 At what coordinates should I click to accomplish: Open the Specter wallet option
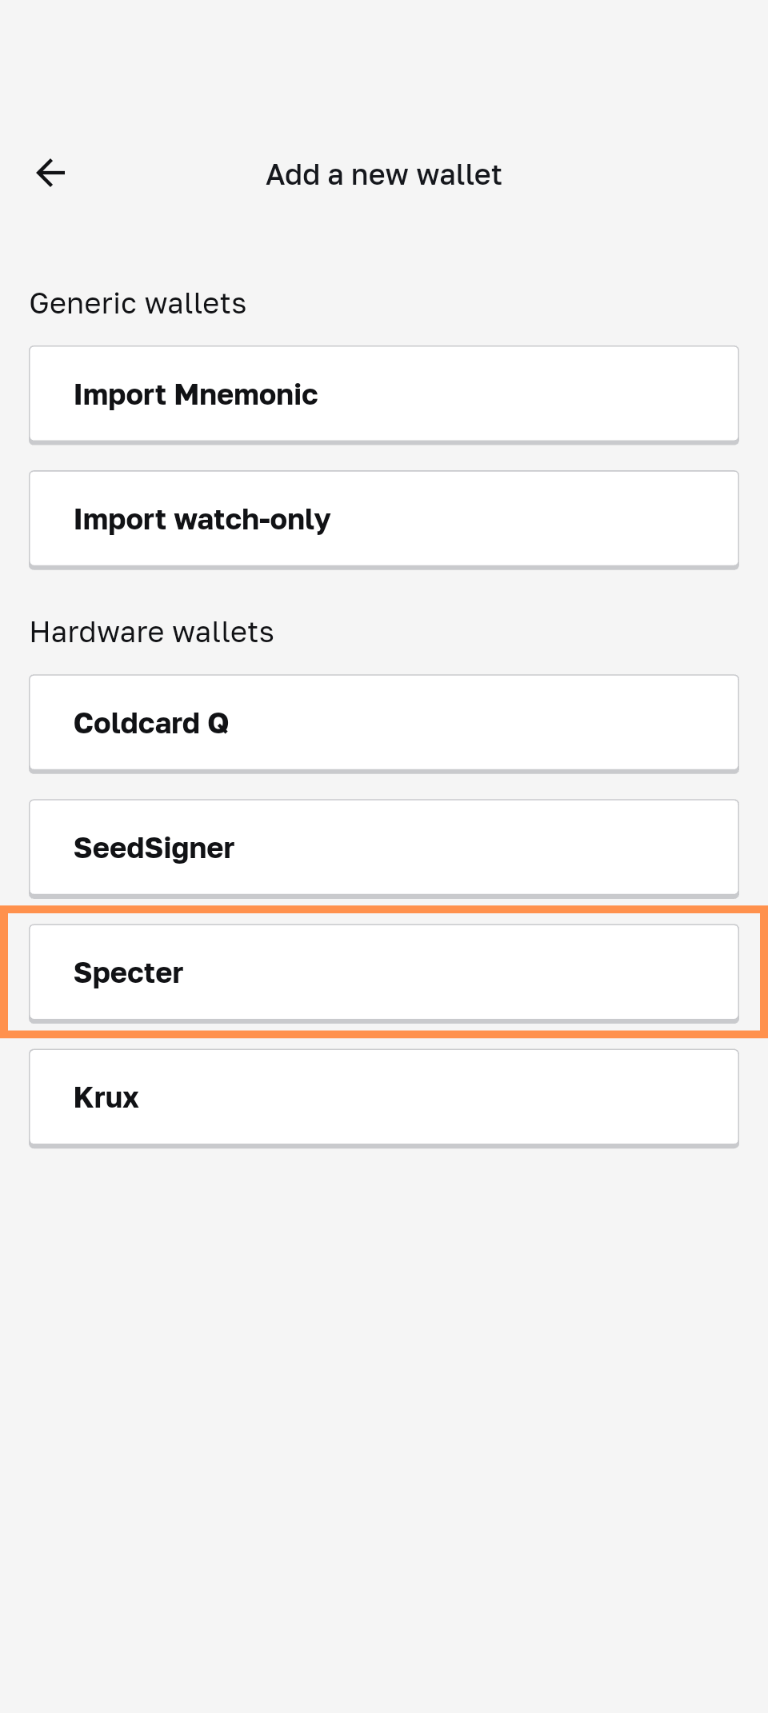click(x=384, y=972)
